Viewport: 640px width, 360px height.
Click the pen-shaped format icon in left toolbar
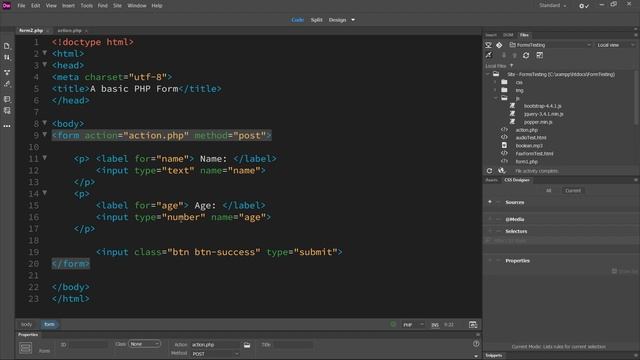[7, 84]
